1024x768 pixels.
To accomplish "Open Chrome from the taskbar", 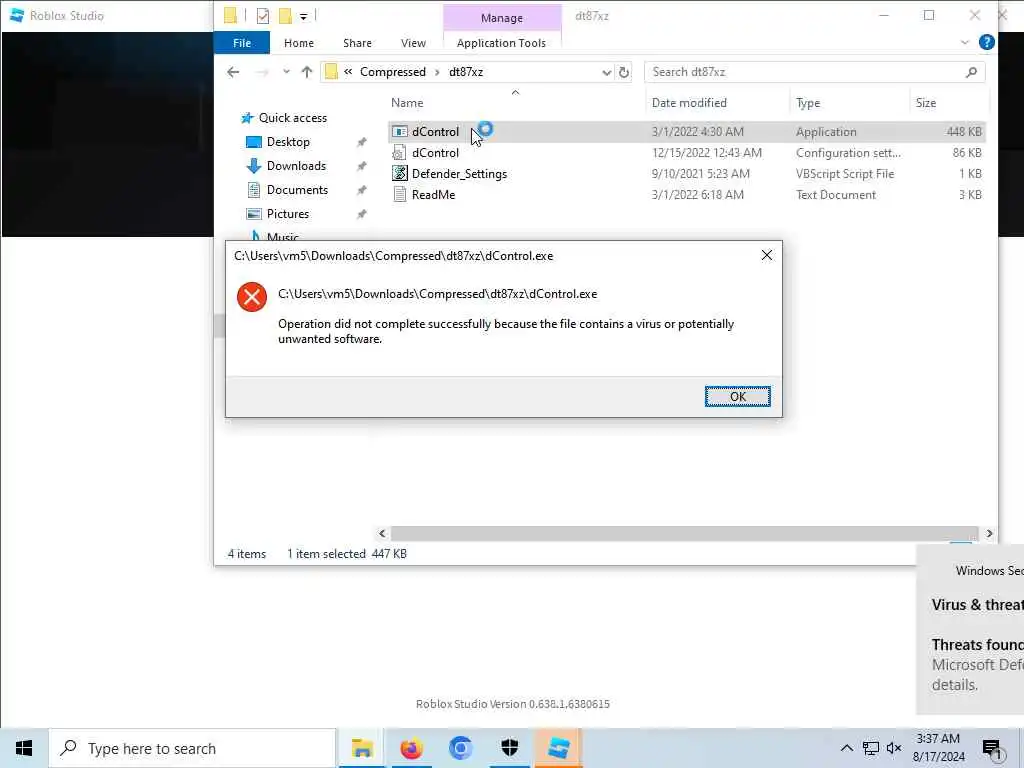I will point(460,748).
